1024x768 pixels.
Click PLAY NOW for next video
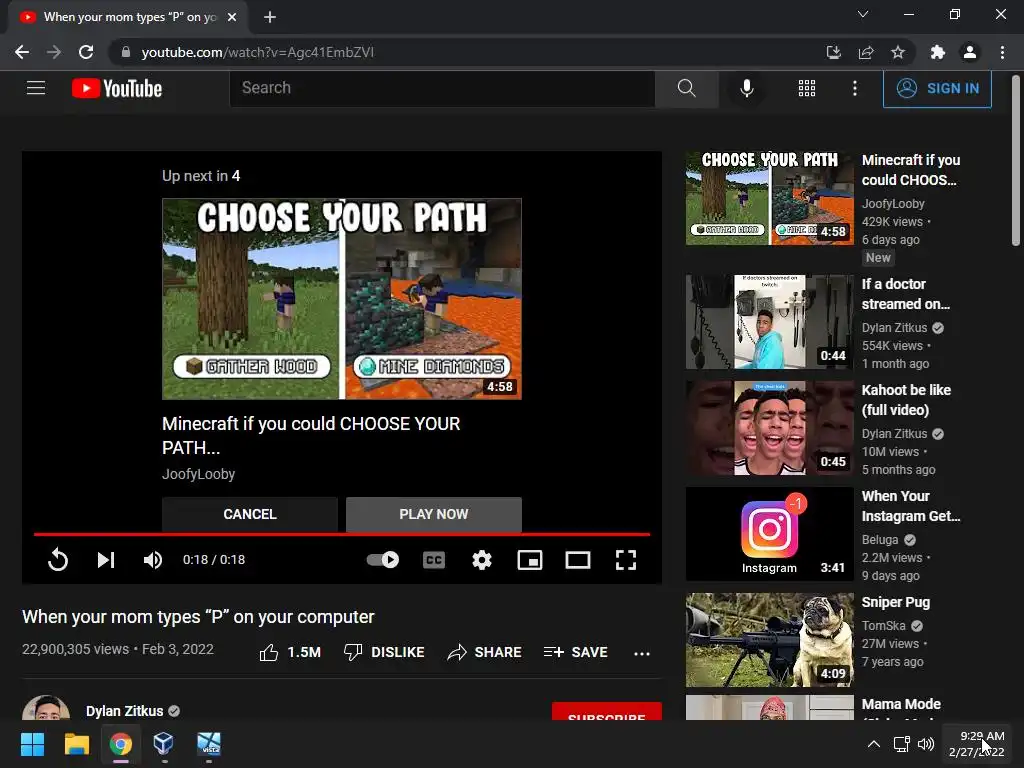click(x=434, y=514)
